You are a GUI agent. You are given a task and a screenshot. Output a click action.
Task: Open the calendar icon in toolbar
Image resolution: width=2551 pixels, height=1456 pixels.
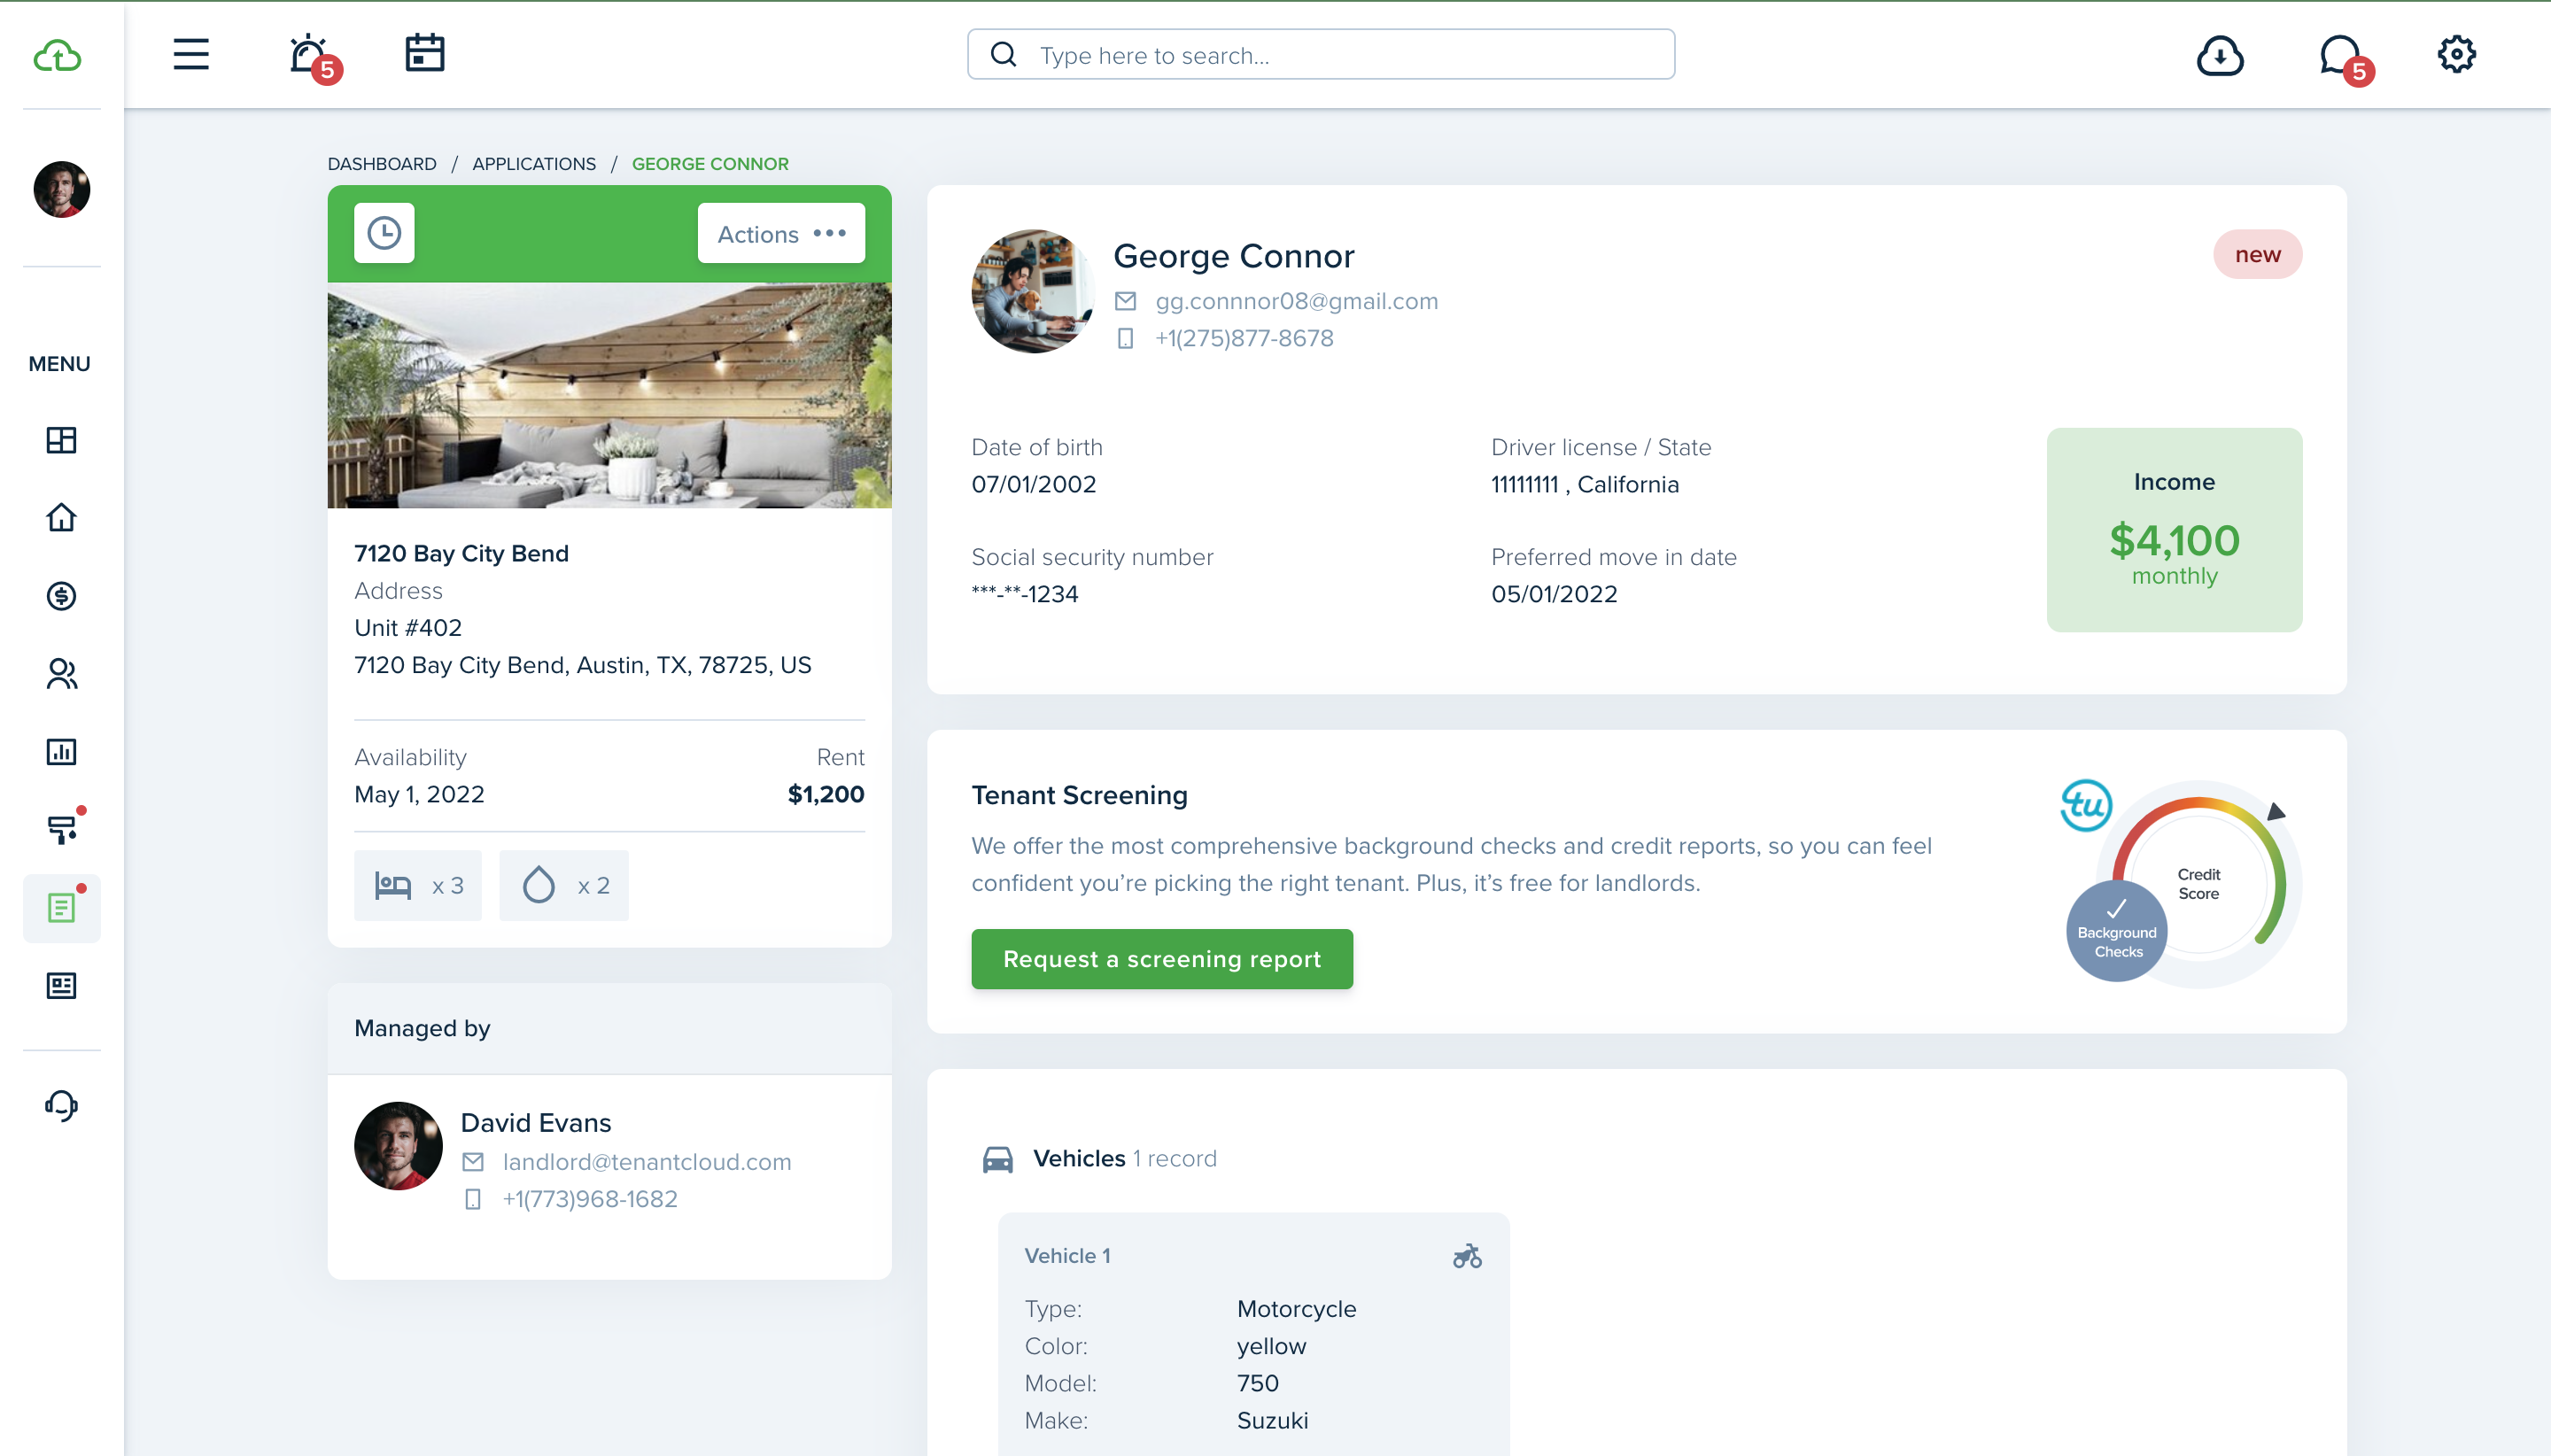point(424,54)
